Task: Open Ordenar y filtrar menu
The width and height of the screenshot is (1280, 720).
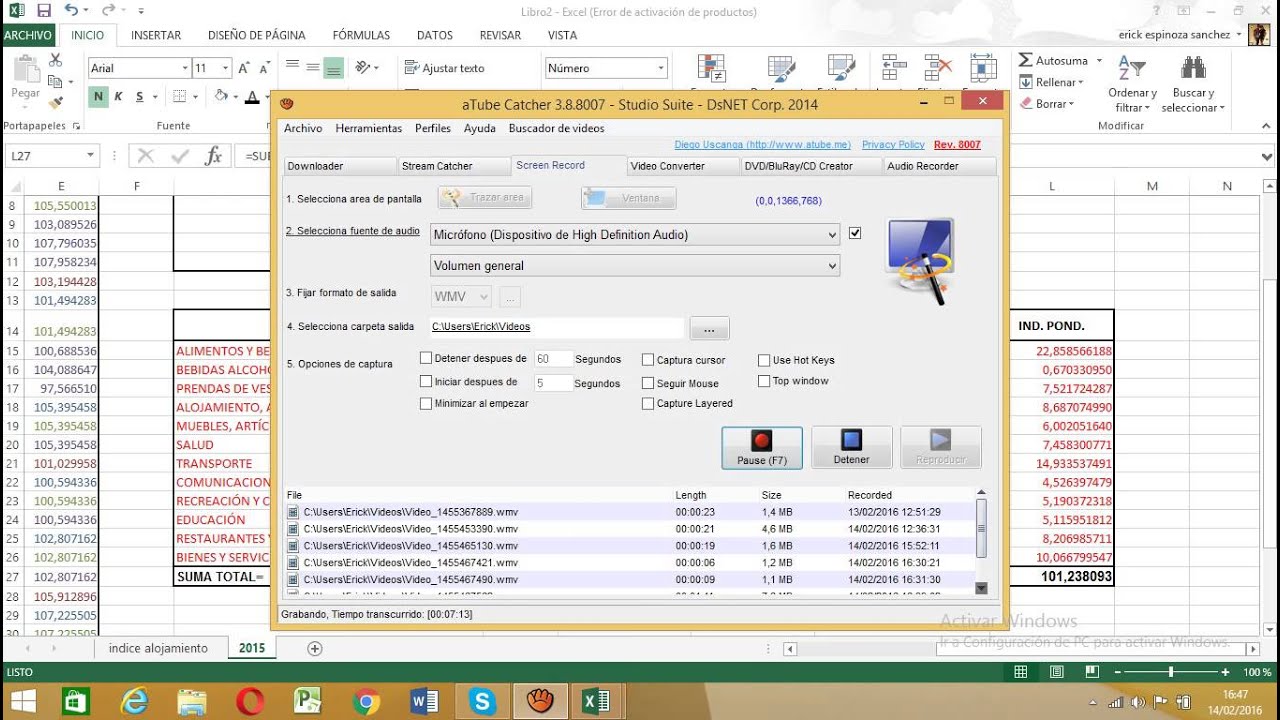Action: pos(1132,83)
